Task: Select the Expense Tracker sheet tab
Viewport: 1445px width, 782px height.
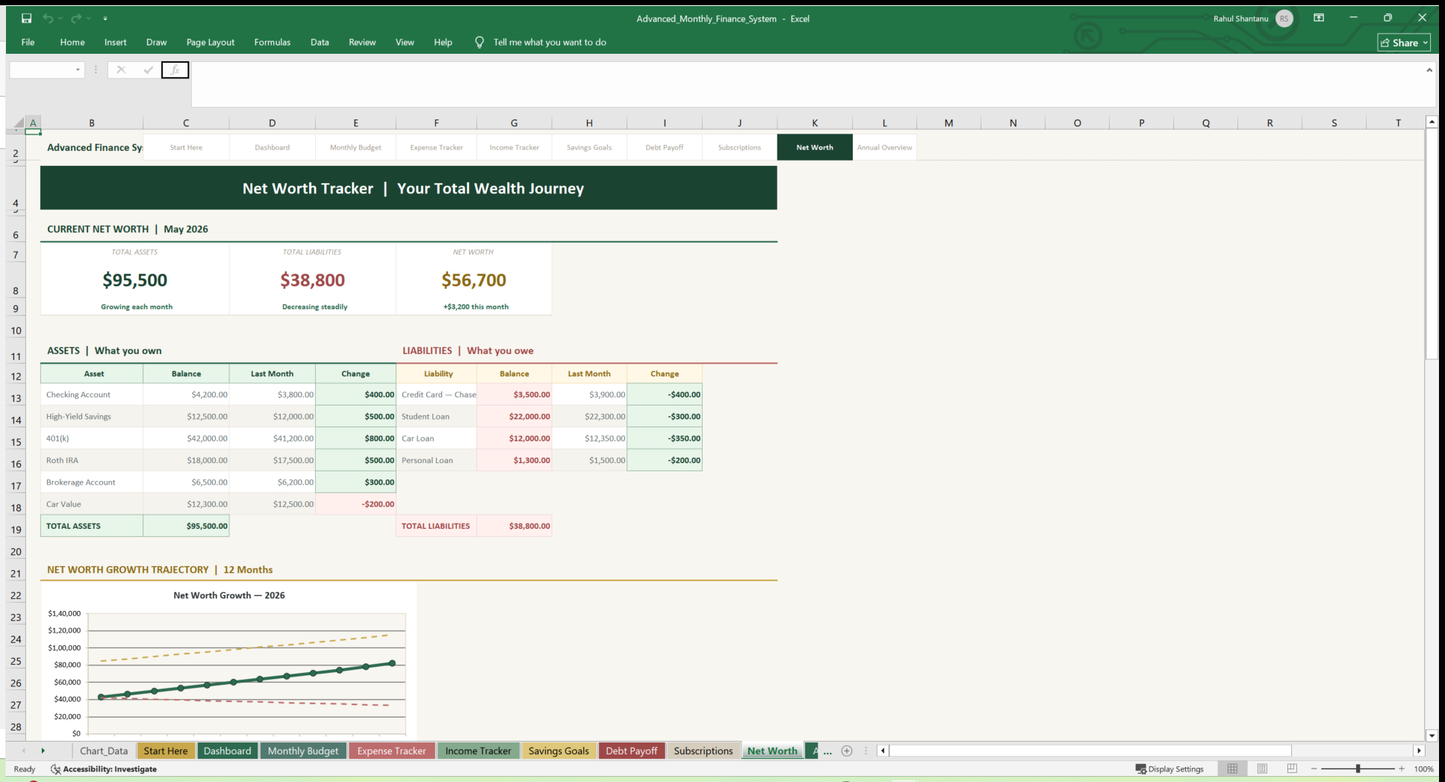Action: pyautogui.click(x=392, y=751)
